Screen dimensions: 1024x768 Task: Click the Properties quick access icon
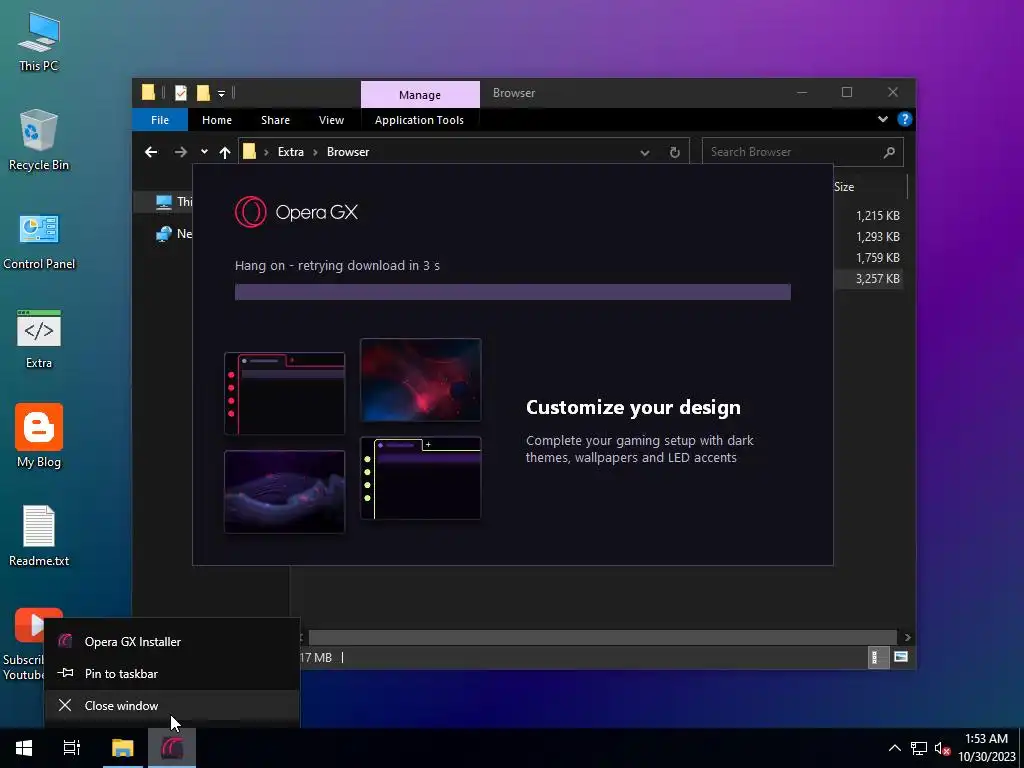point(181,93)
